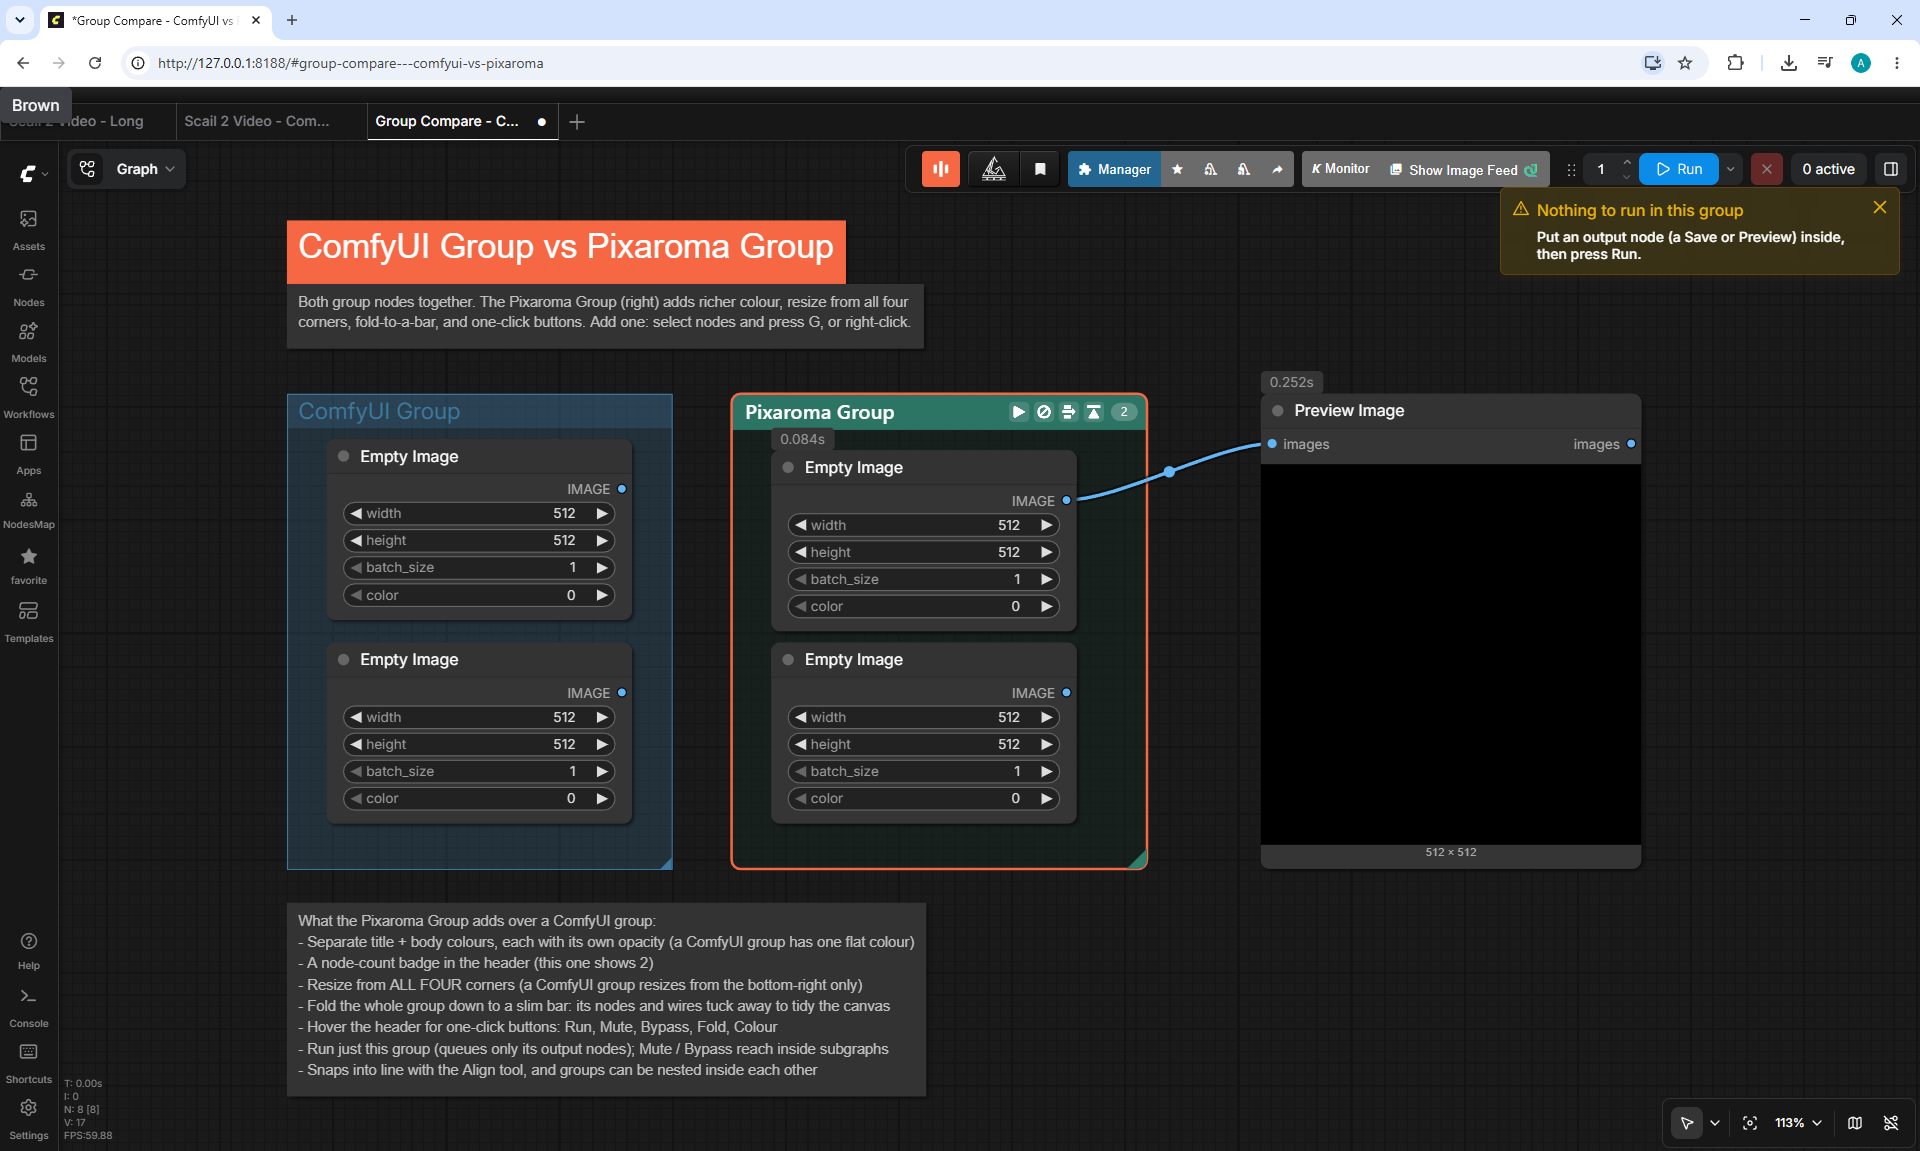This screenshot has width=1920, height=1151.
Task: Toggle the bottom panel layout icon in top bar
Action: [1891, 169]
